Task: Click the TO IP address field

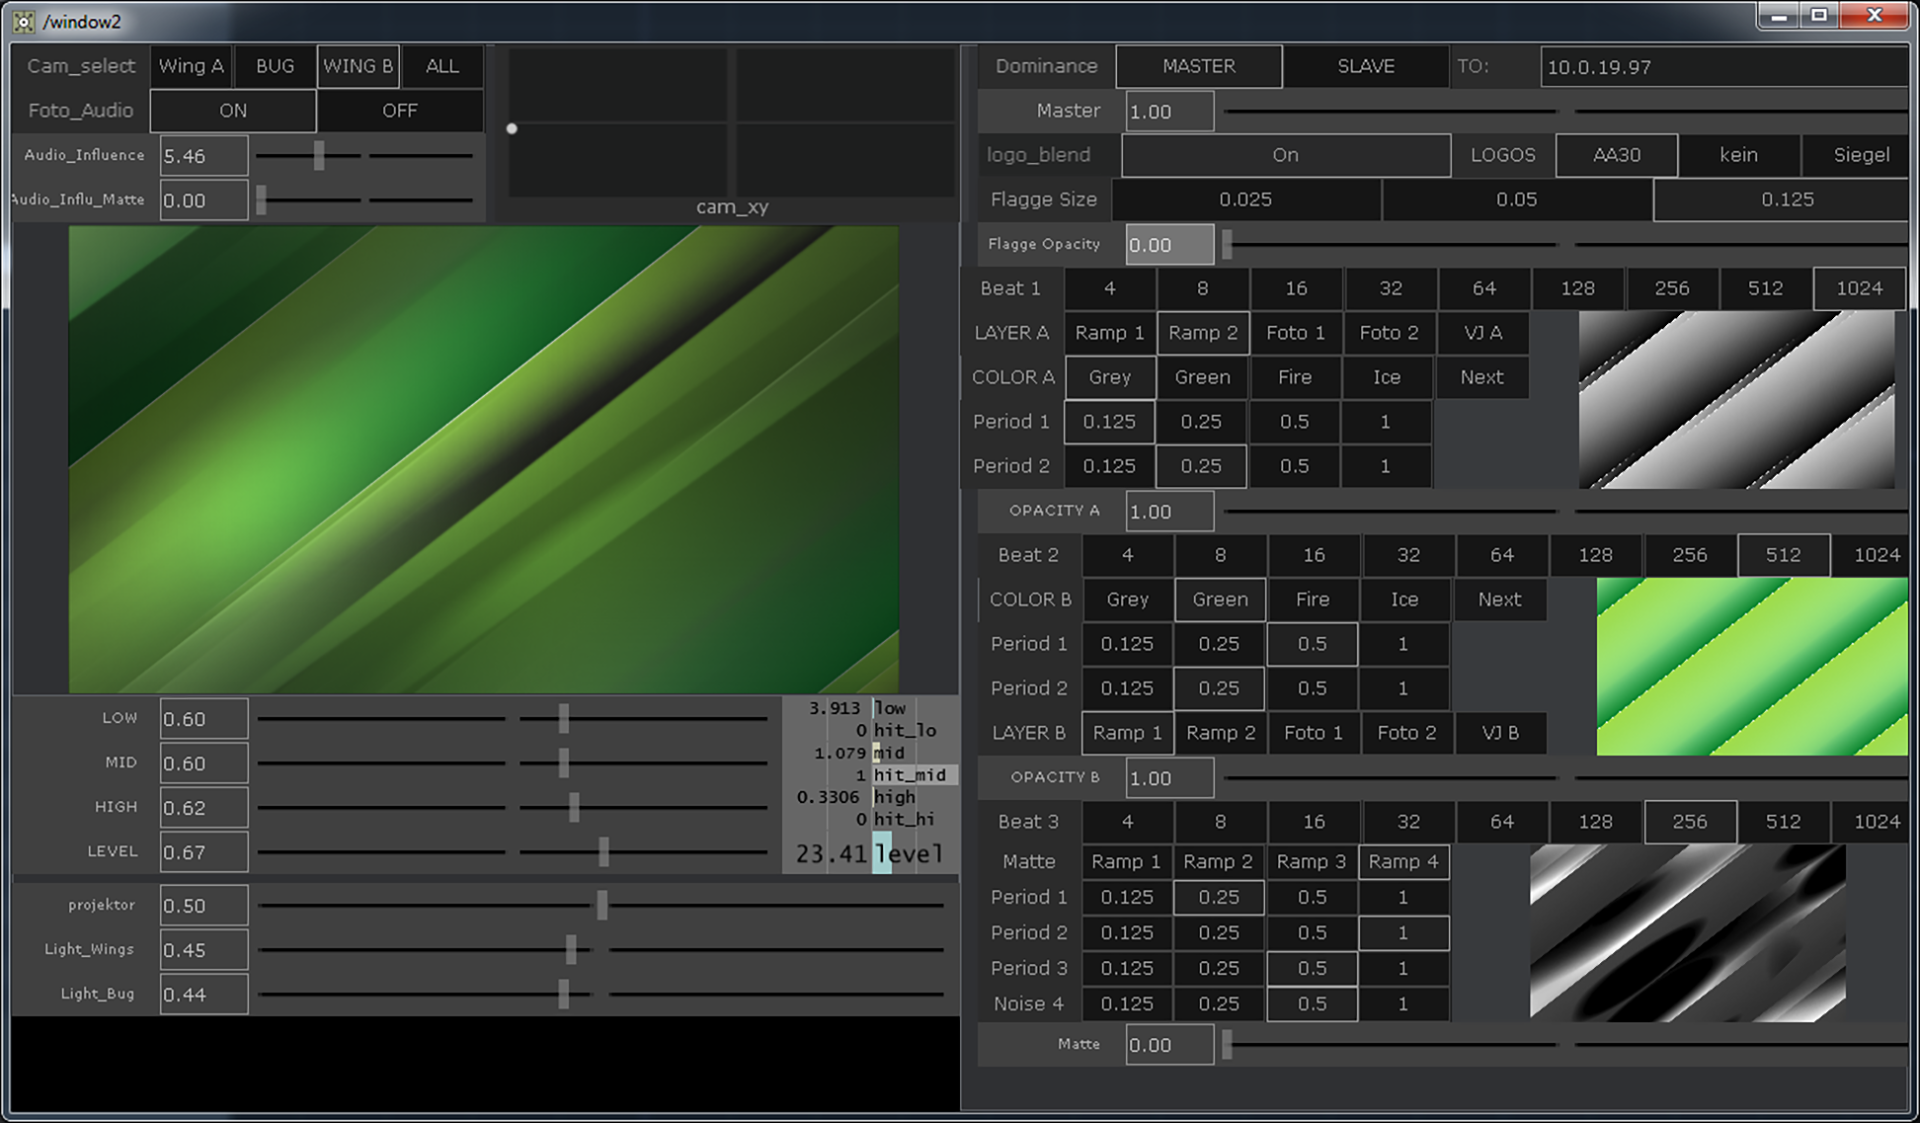Action: 1724,67
